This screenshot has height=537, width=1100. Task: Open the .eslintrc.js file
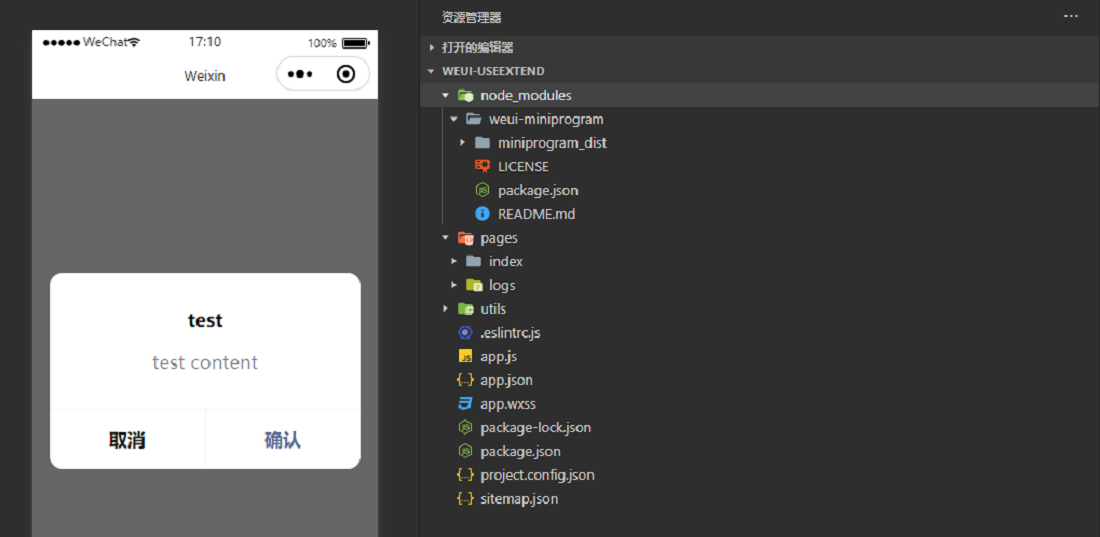pyautogui.click(x=511, y=333)
